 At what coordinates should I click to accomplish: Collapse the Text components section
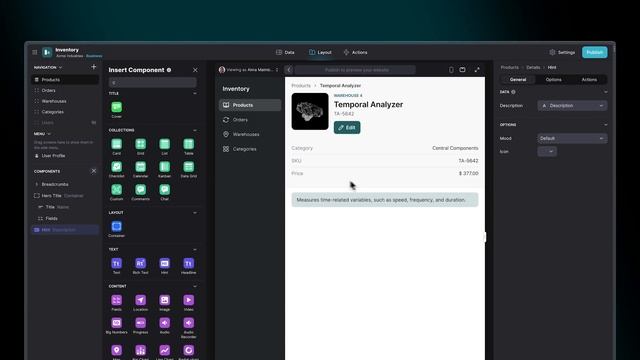coord(195,249)
